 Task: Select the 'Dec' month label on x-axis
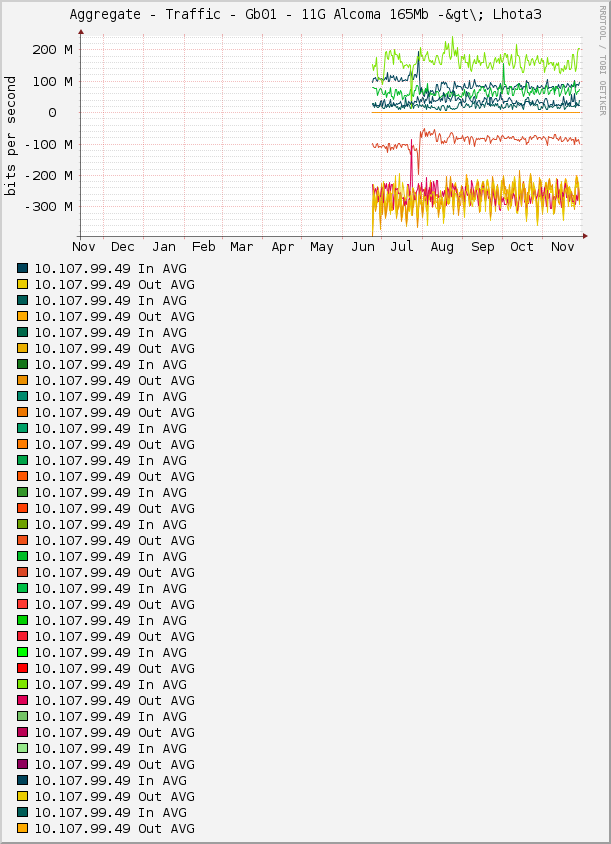[x=123, y=247]
